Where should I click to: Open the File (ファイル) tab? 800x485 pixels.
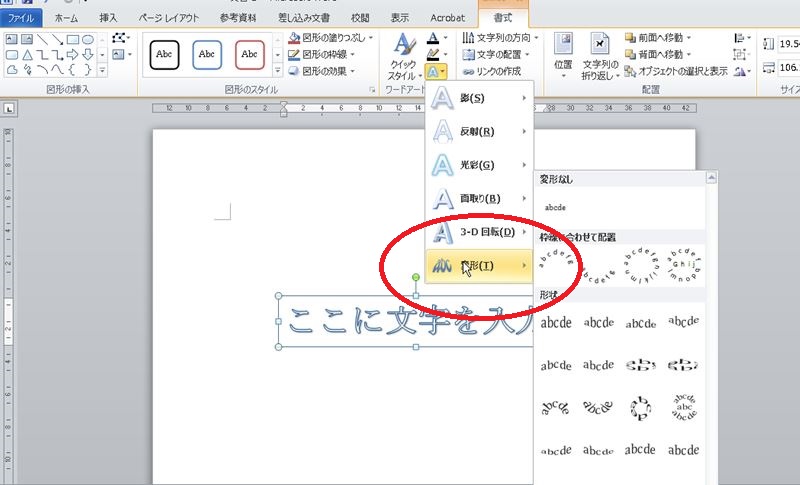[21, 18]
